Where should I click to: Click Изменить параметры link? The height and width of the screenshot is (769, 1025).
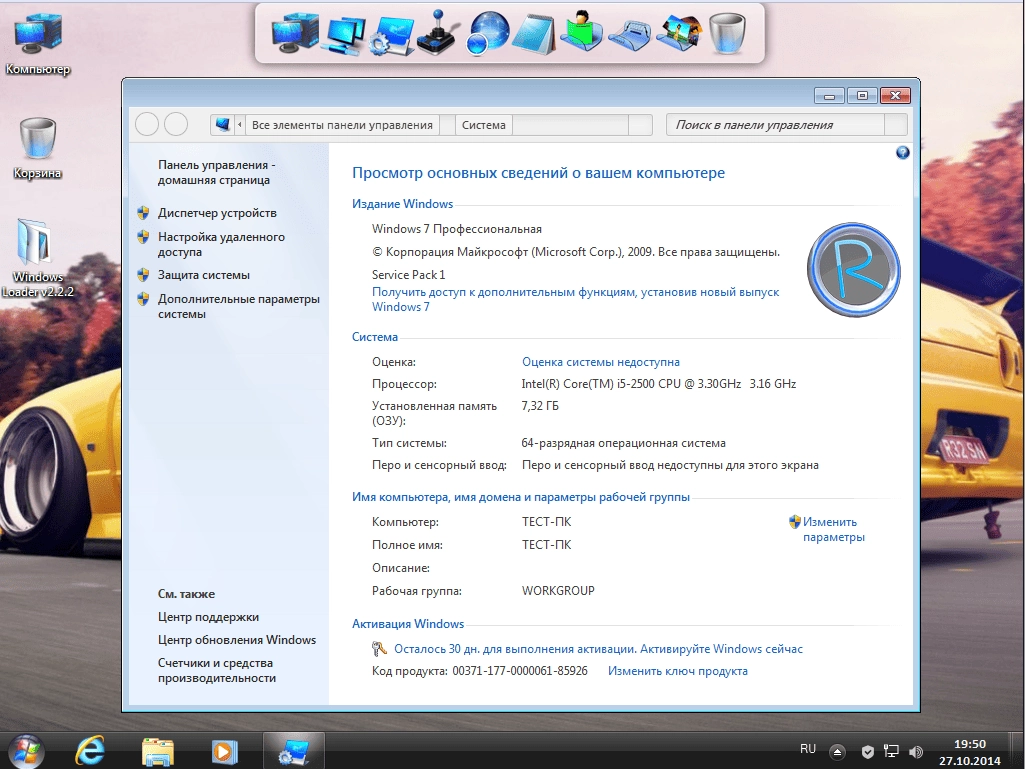pyautogui.click(x=833, y=530)
